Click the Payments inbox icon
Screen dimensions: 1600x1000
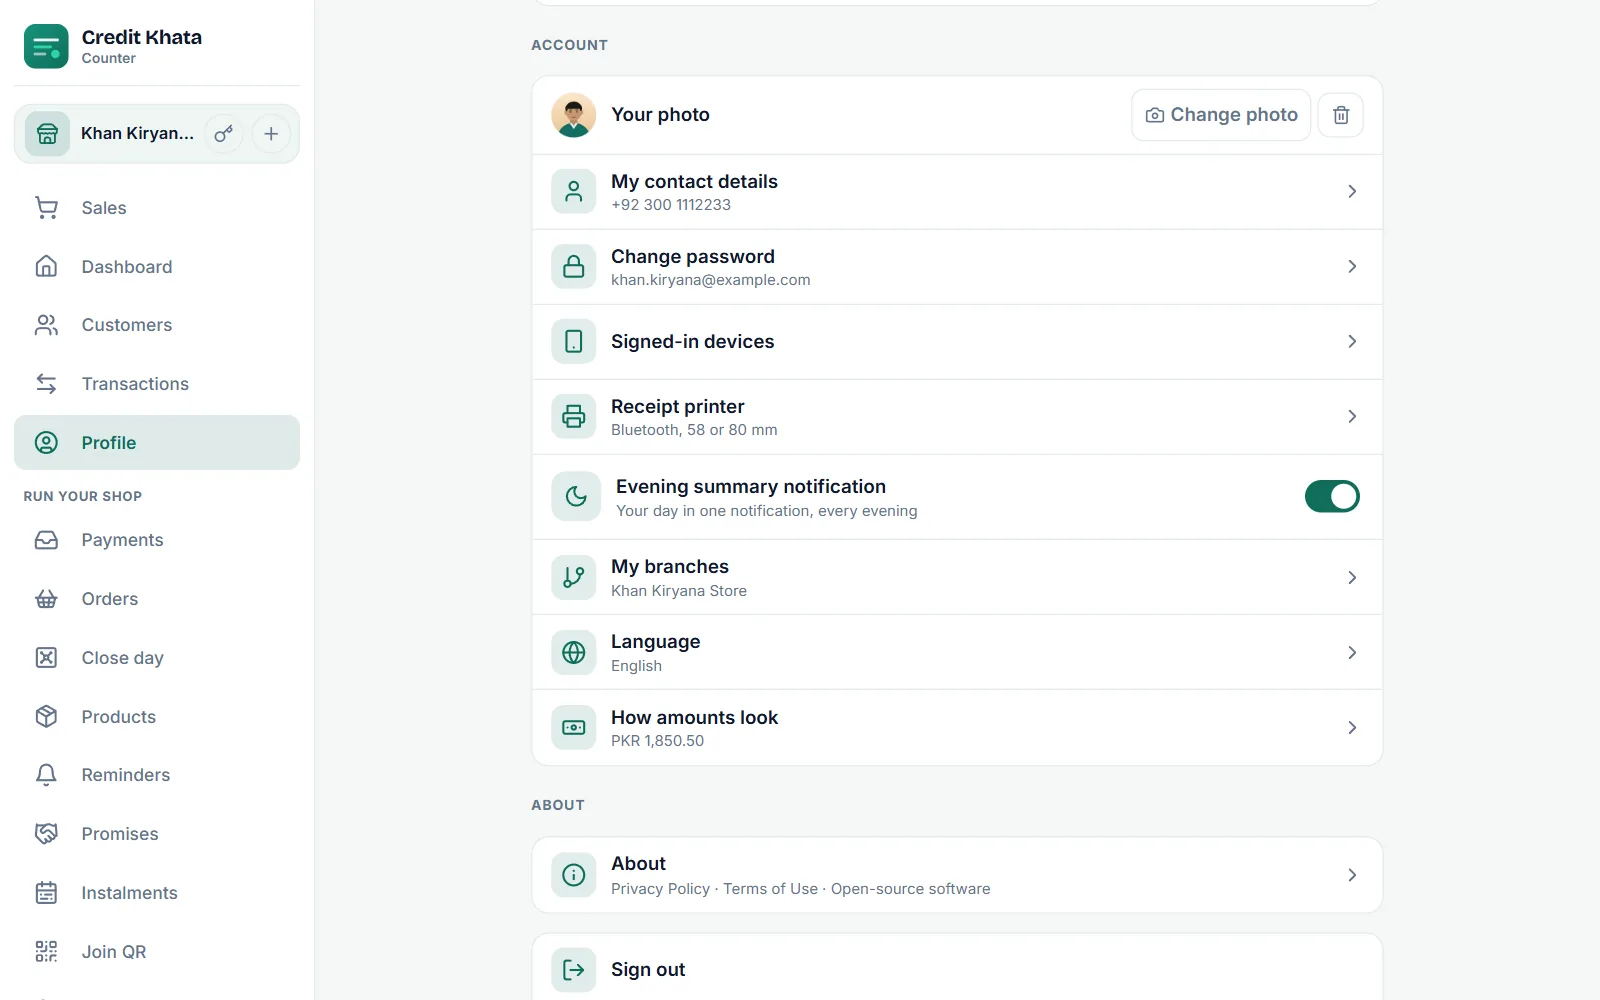coord(46,540)
